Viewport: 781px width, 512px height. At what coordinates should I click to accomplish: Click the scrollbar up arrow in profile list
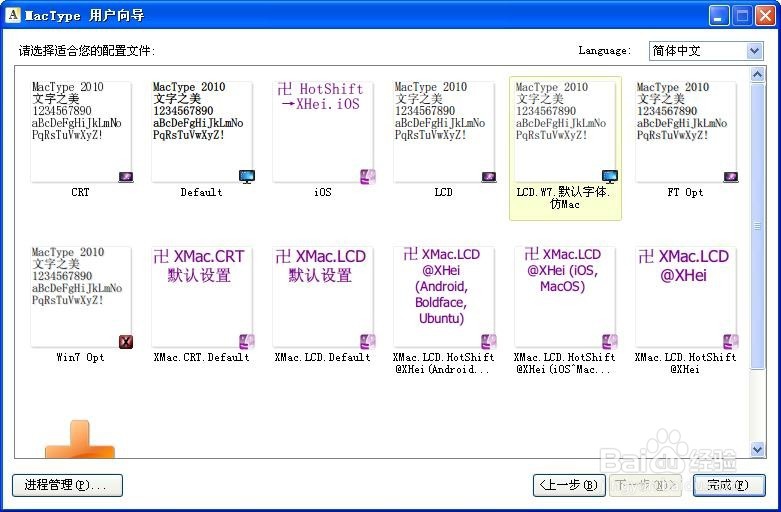[x=757, y=75]
